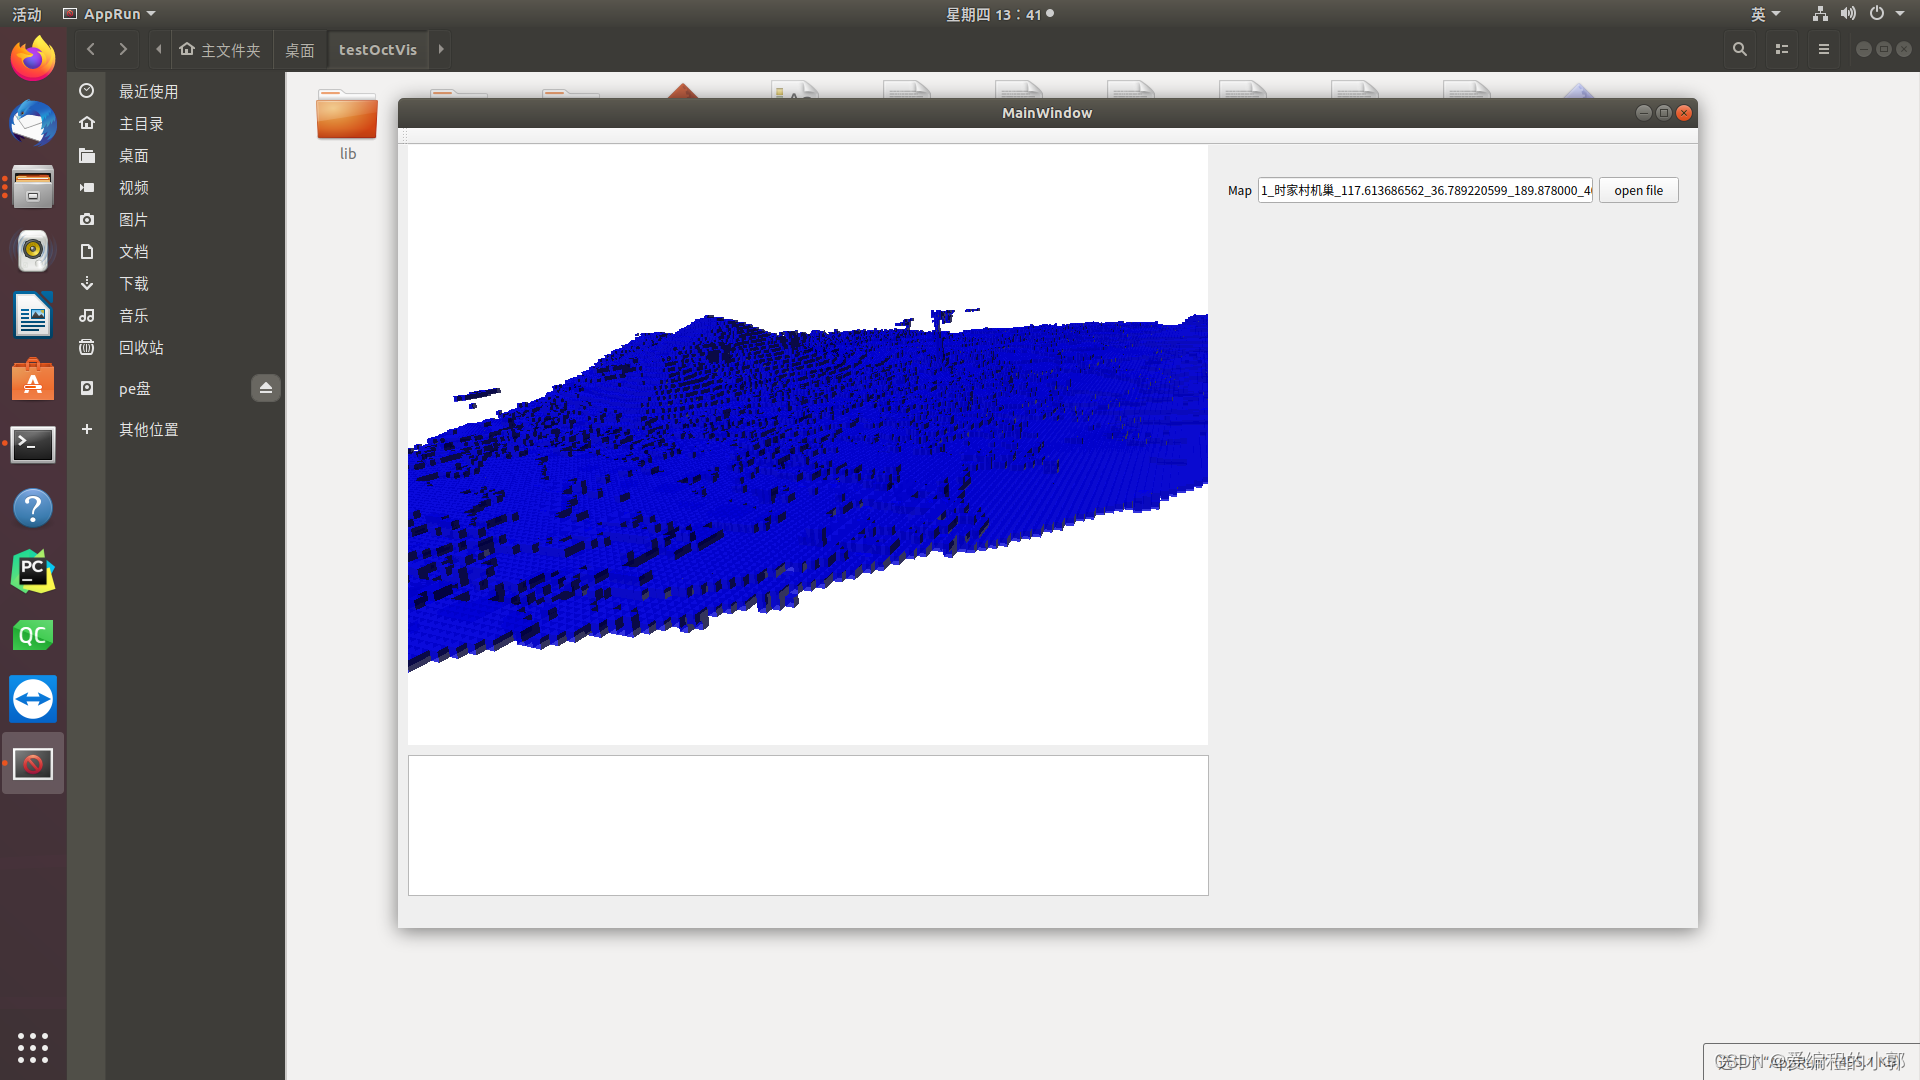Image resolution: width=1920 pixels, height=1080 pixels.
Task: Select the 桌面 path breadcrumb
Action: click(x=299, y=50)
